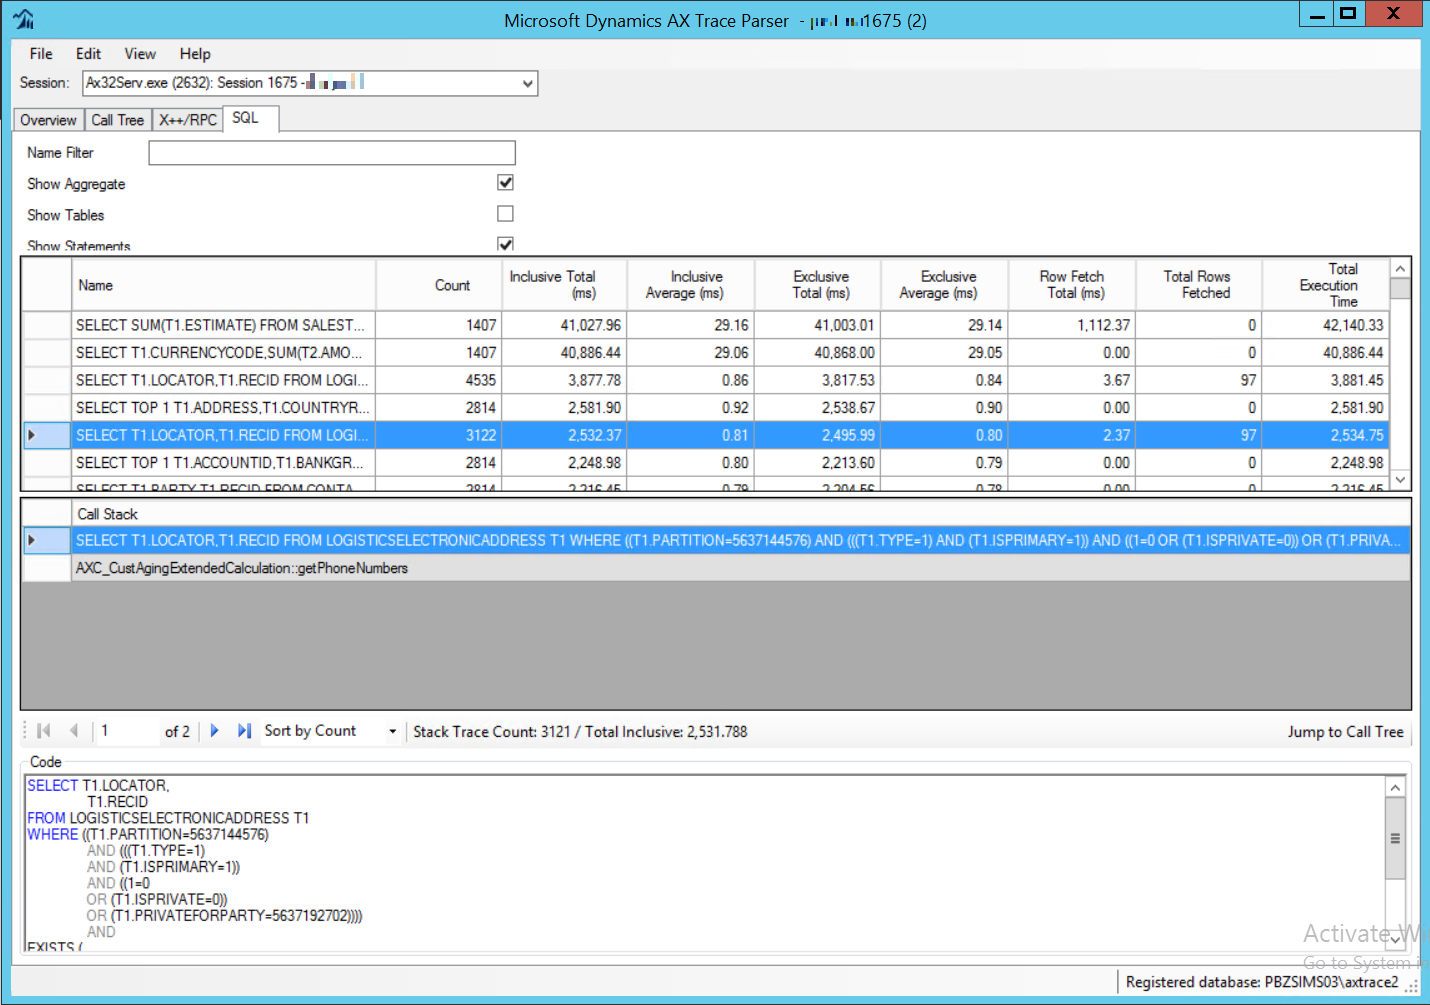The height and width of the screenshot is (1005, 1430).
Task: Open the Session dropdown list
Action: tap(527, 83)
